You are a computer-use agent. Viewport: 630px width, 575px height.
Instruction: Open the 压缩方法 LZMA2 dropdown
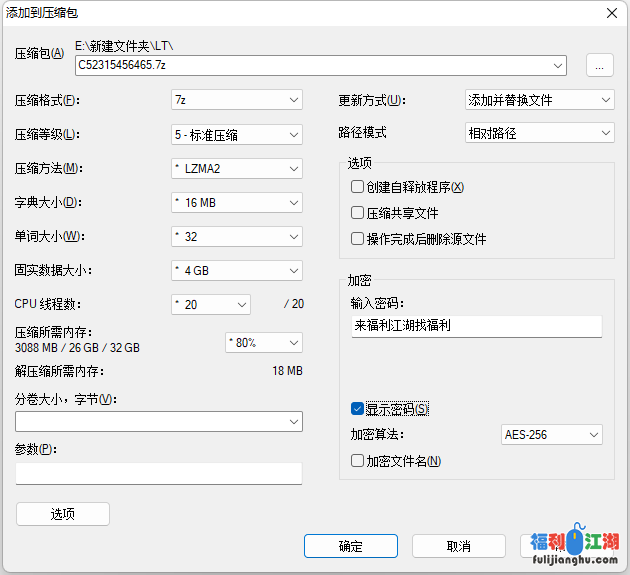237,168
